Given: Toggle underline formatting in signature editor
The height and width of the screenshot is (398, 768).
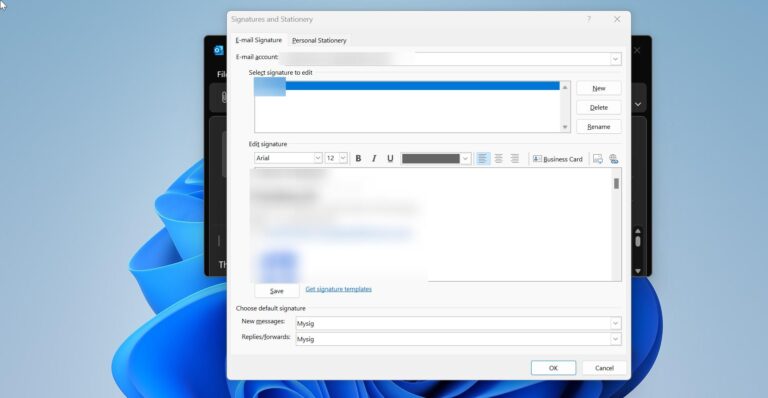Looking at the screenshot, I should click(x=390, y=159).
